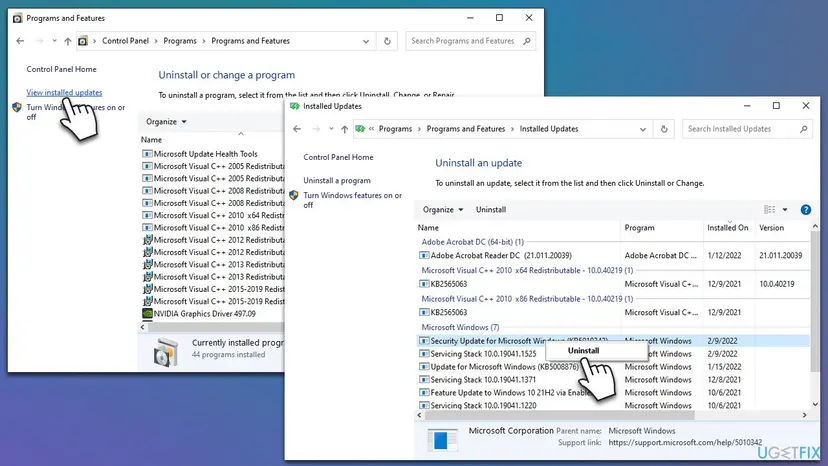The image size is (828, 466).
Task: Click the control panel icon in Programs and Features address bar
Action: (83, 41)
